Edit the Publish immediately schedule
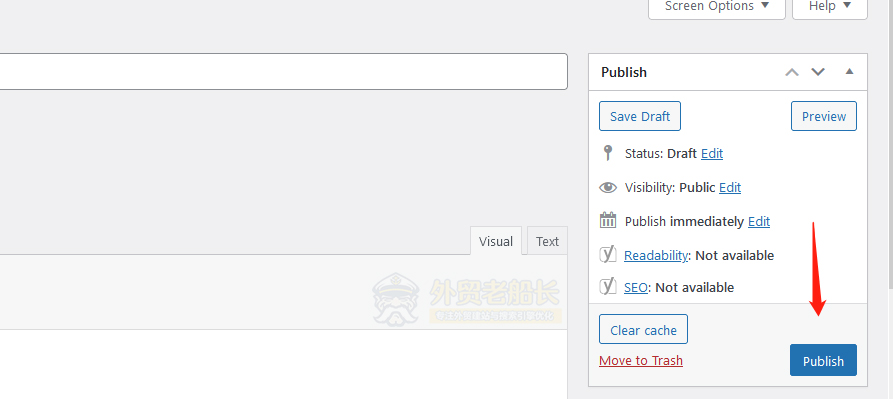 tap(759, 221)
